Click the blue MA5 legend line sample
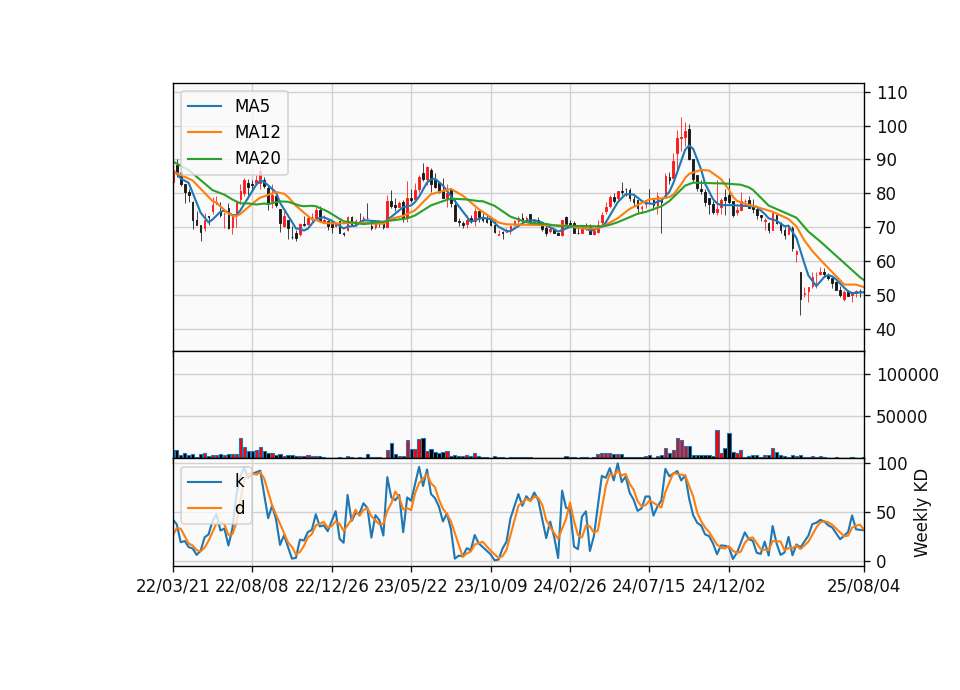 (x=204, y=106)
